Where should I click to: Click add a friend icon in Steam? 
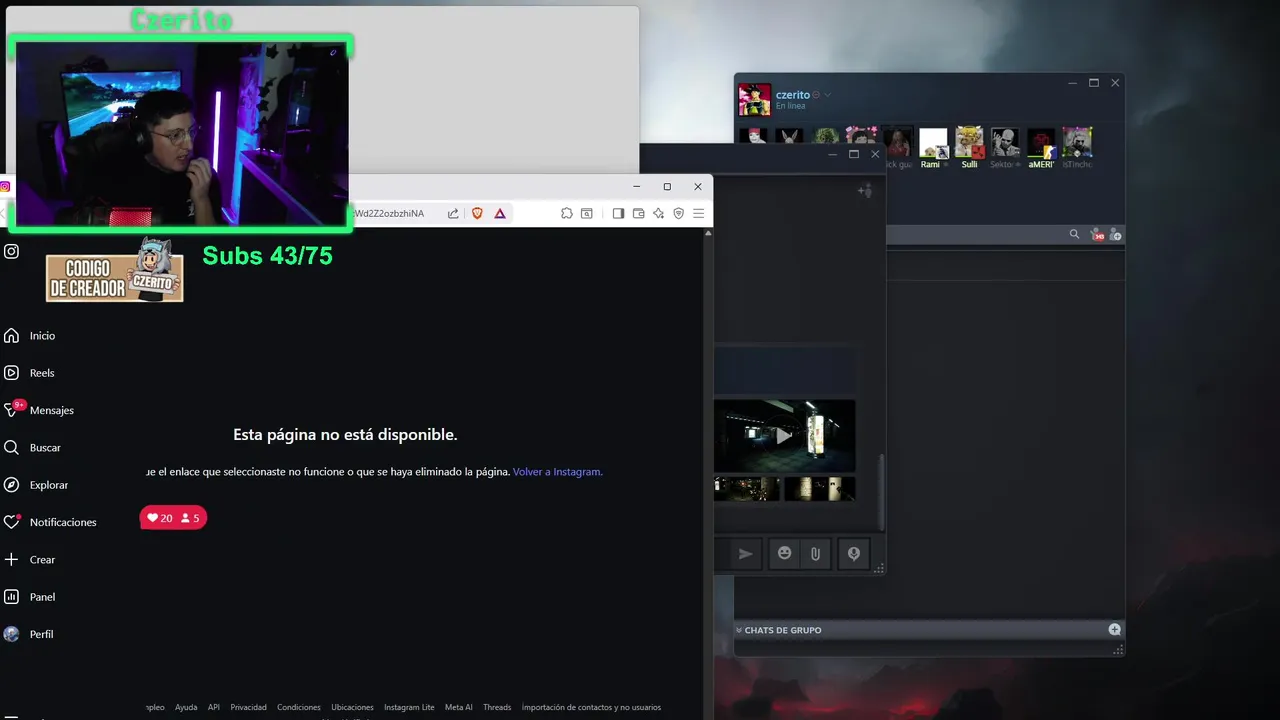(x=1115, y=234)
